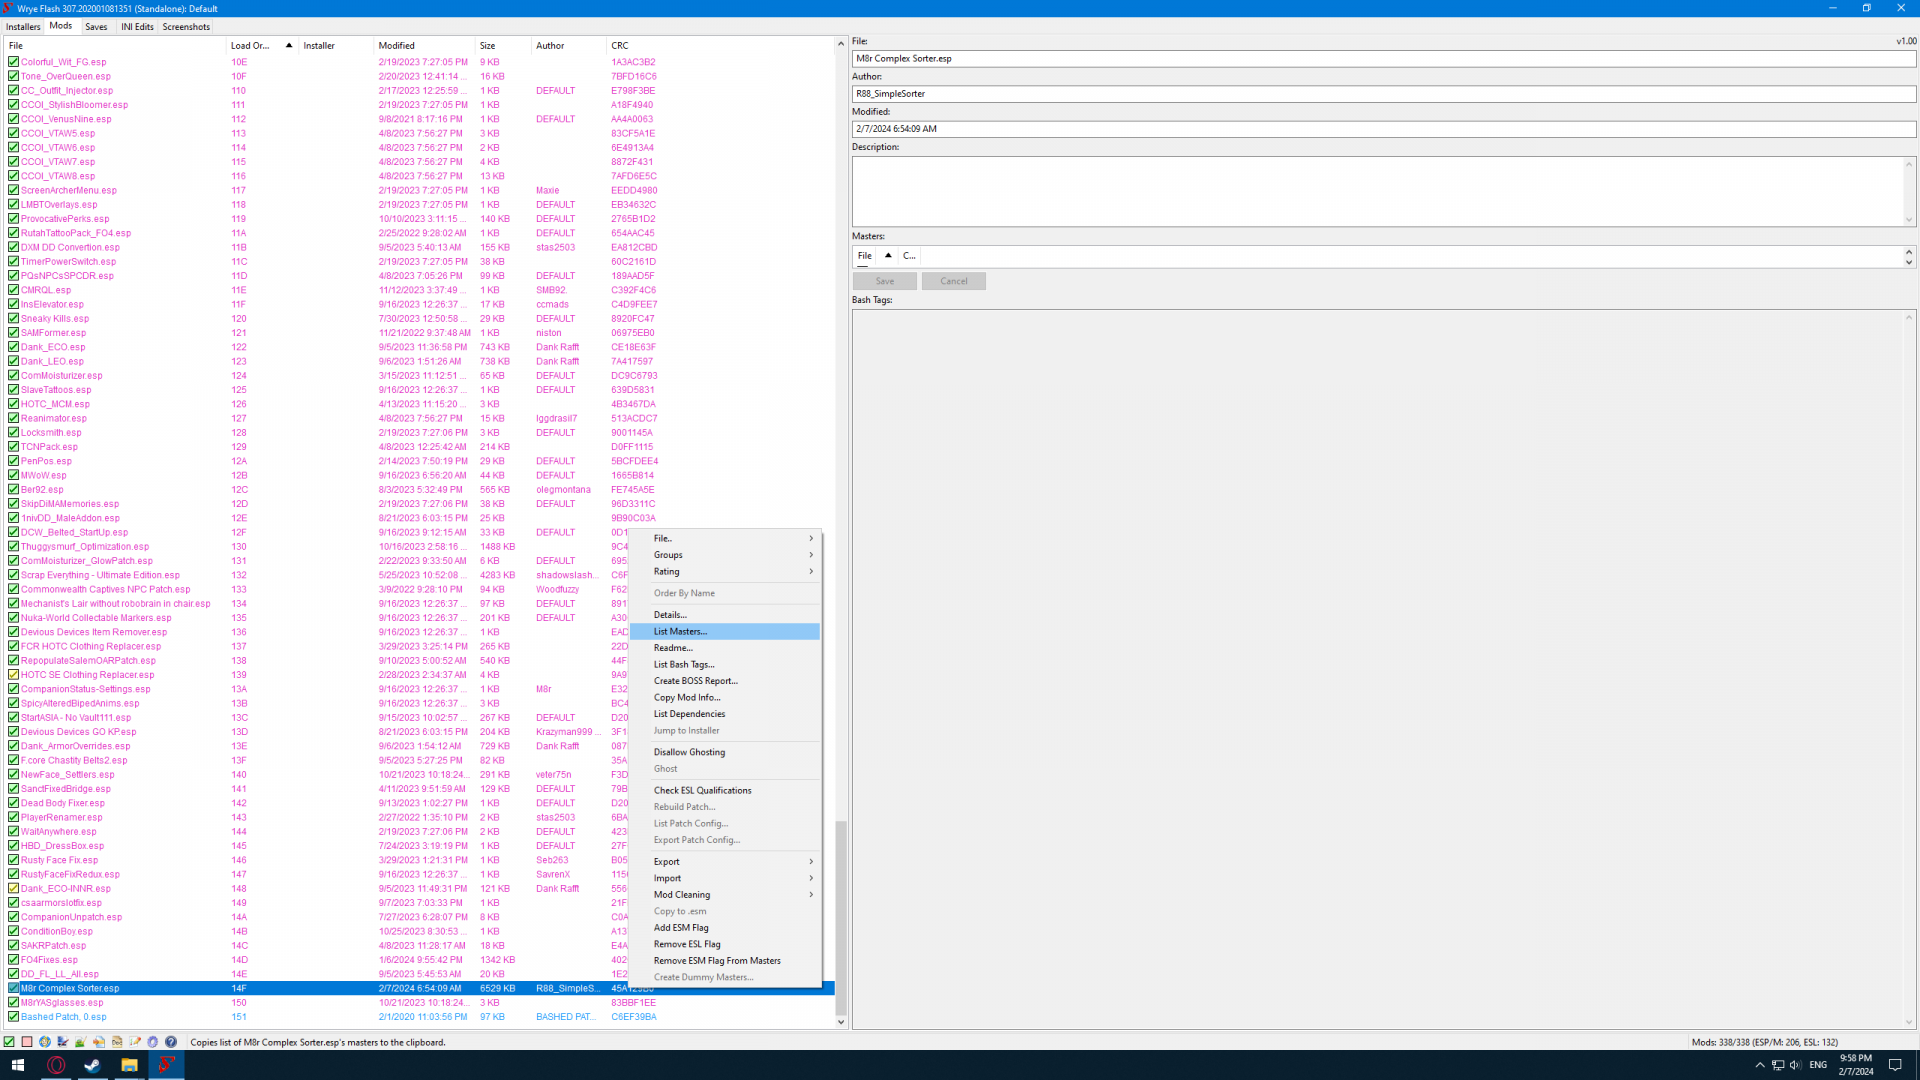Open Steam from the taskbar

click(92, 1065)
